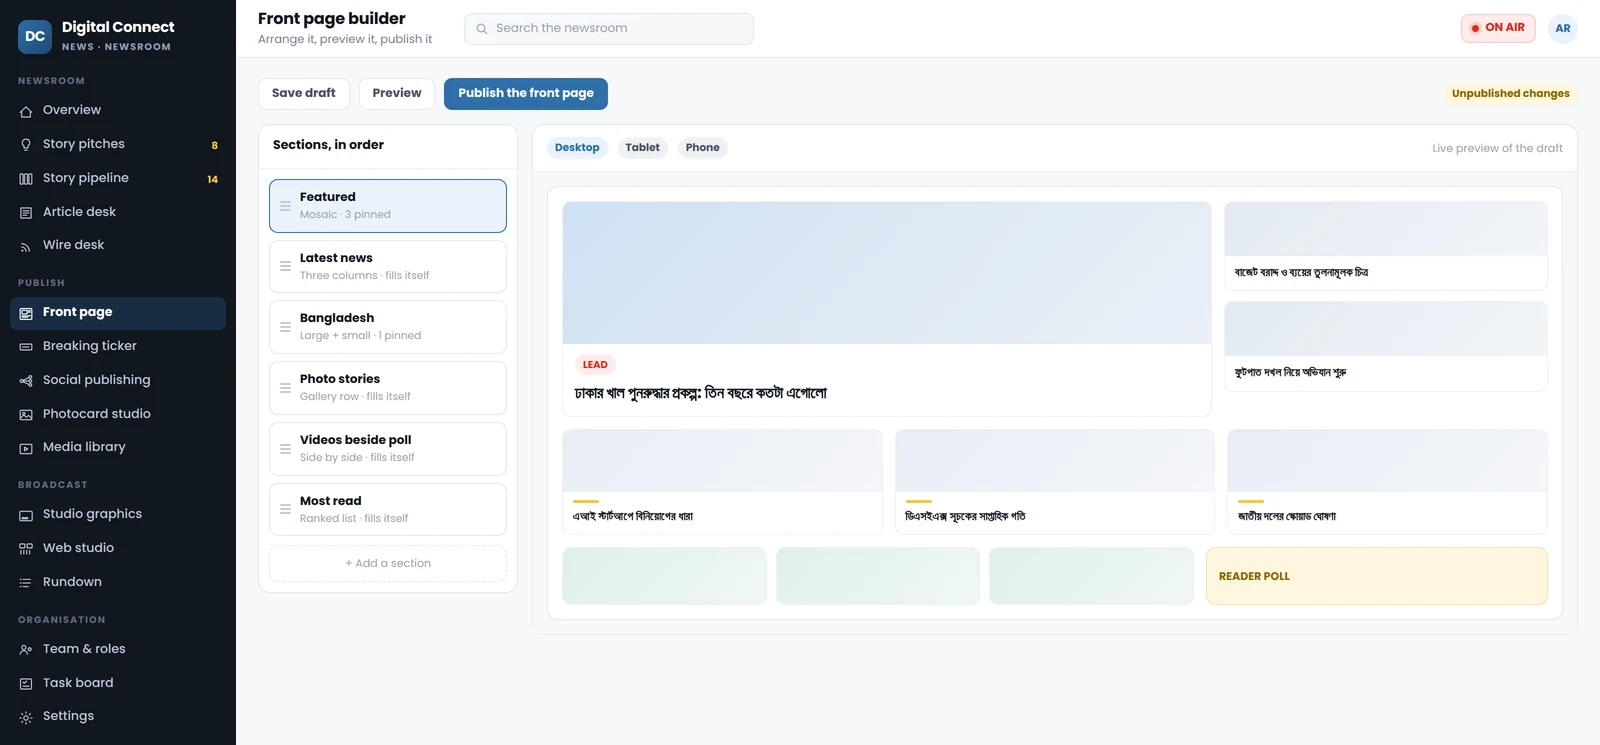This screenshot has width=1600, height=745.
Task: Go to Breaking ticker page
Action: click(118, 346)
